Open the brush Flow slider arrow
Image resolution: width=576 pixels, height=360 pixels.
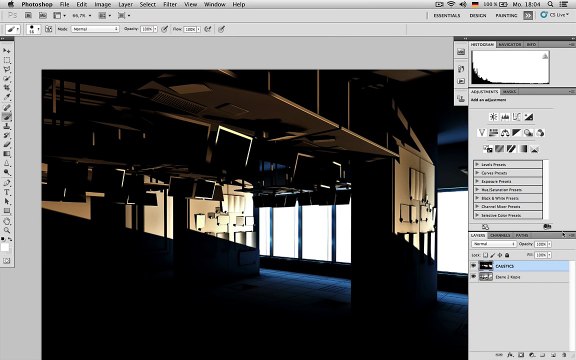[x=199, y=29]
